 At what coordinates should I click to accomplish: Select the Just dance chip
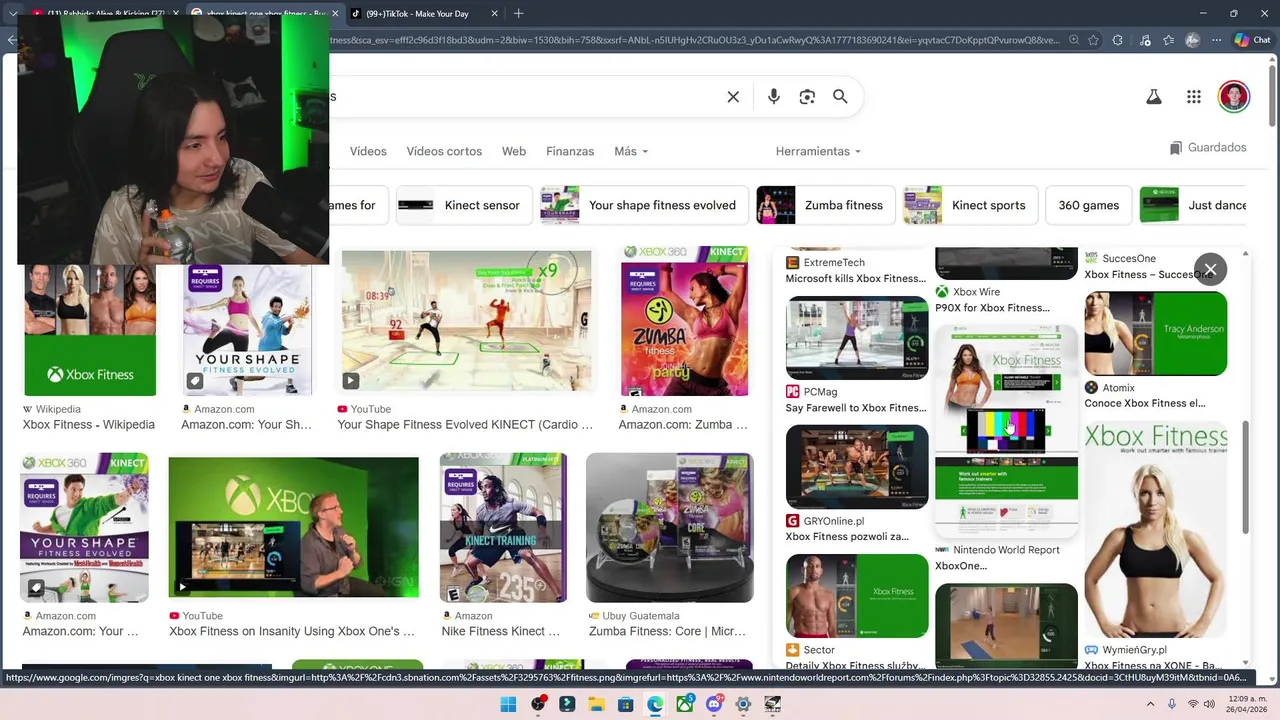point(1193,205)
